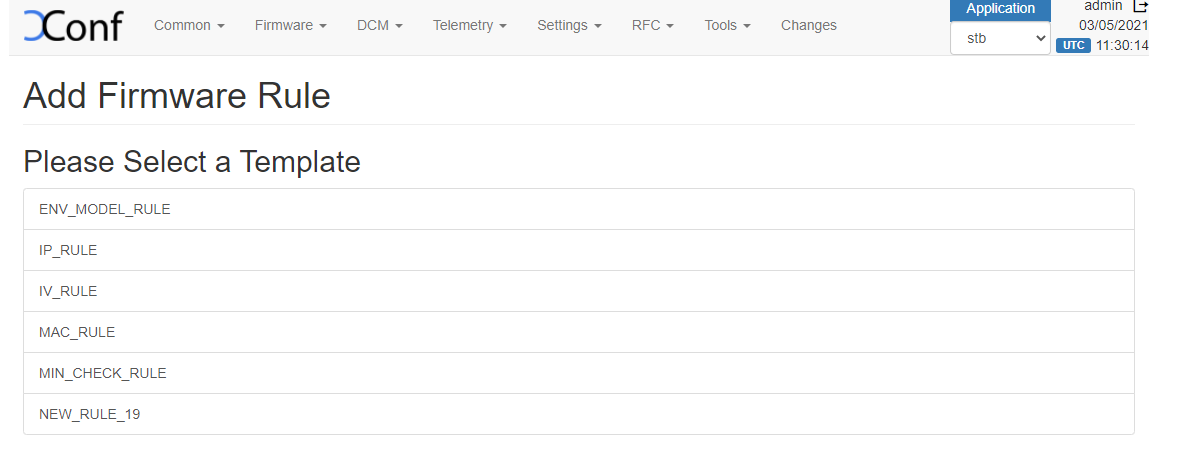The image size is (1187, 449).
Task: Open the Tools dropdown
Action: (727, 26)
